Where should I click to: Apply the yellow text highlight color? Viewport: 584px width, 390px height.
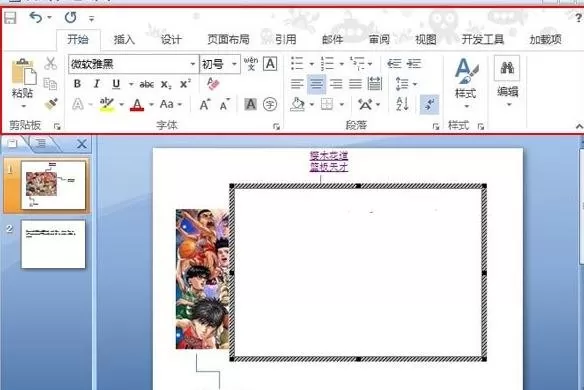click(x=107, y=104)
